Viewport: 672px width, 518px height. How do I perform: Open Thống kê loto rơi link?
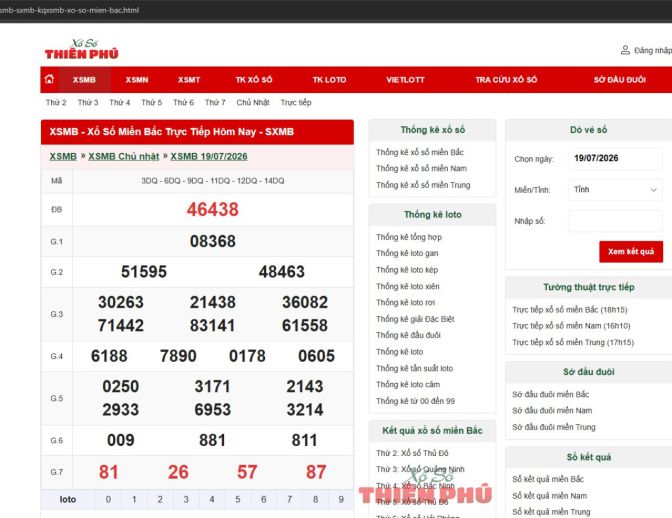tap(405, 302)
